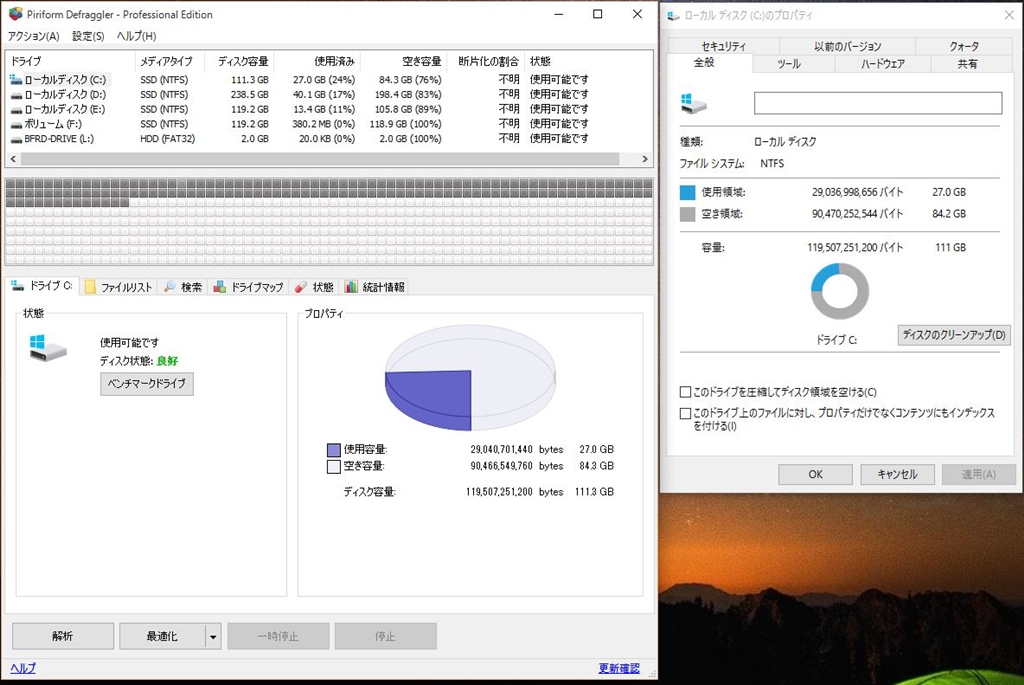Click the right scroll arrow of drive list
Screen dimensions: 1024x685
(645, 159)
